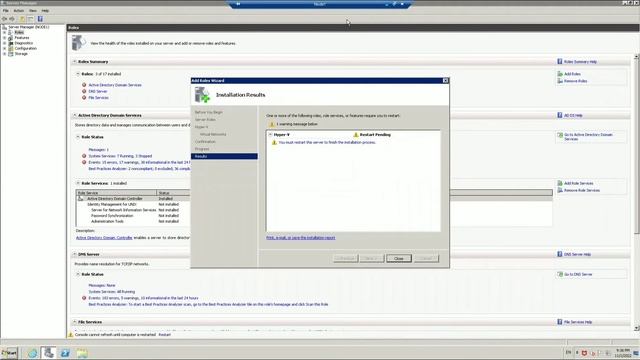640x360 pixels.
Task: Click the DNS Server Help icon
Action: [560, 254]
